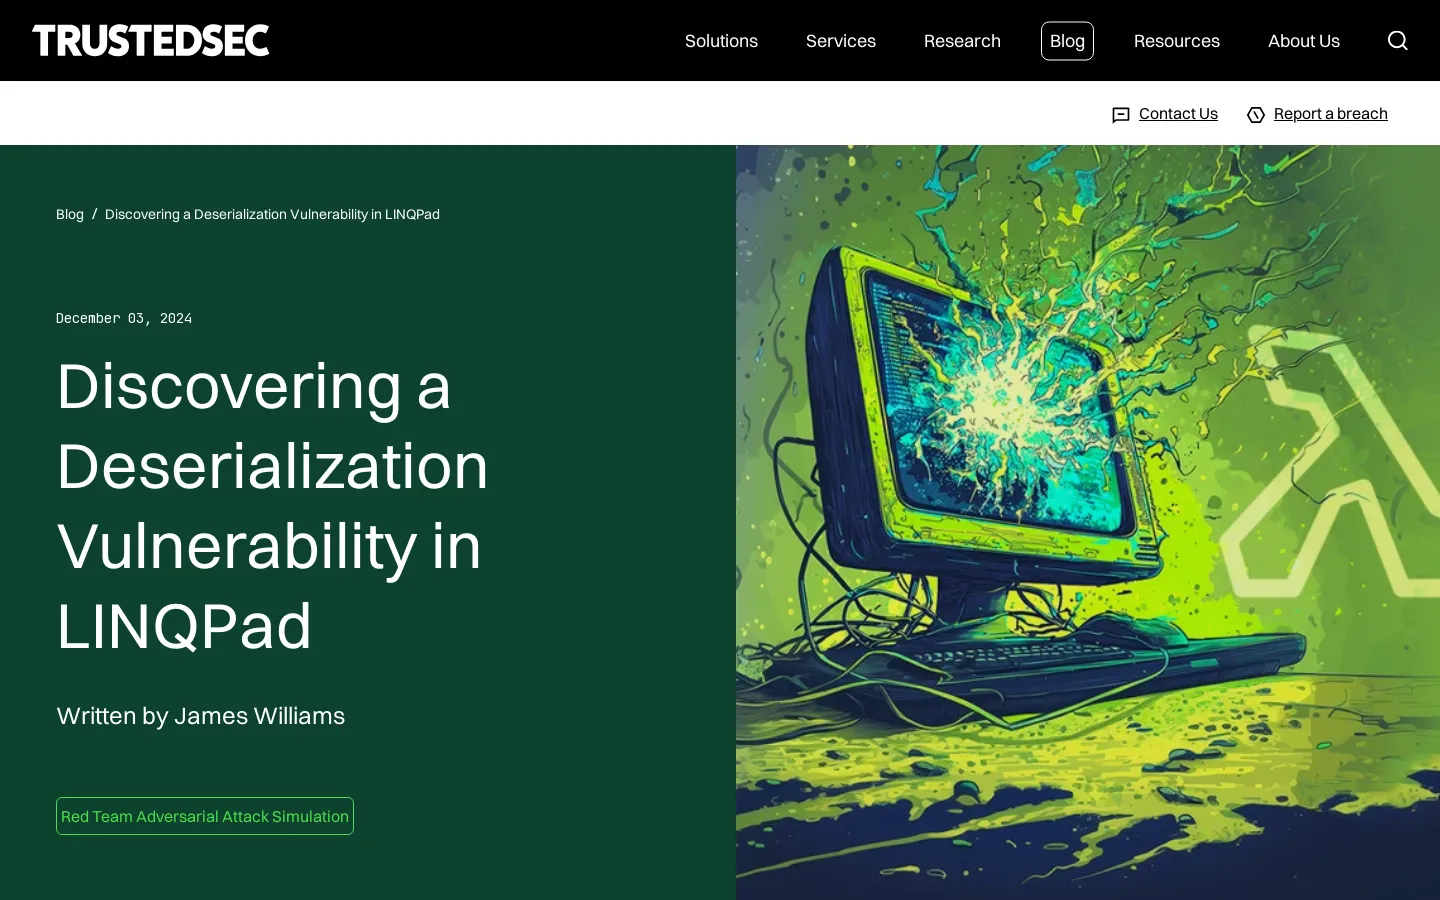Viewport: 1440px width, 900px height.
Task: Return to Blog via breadcrumb
Action: click(70, 214)
